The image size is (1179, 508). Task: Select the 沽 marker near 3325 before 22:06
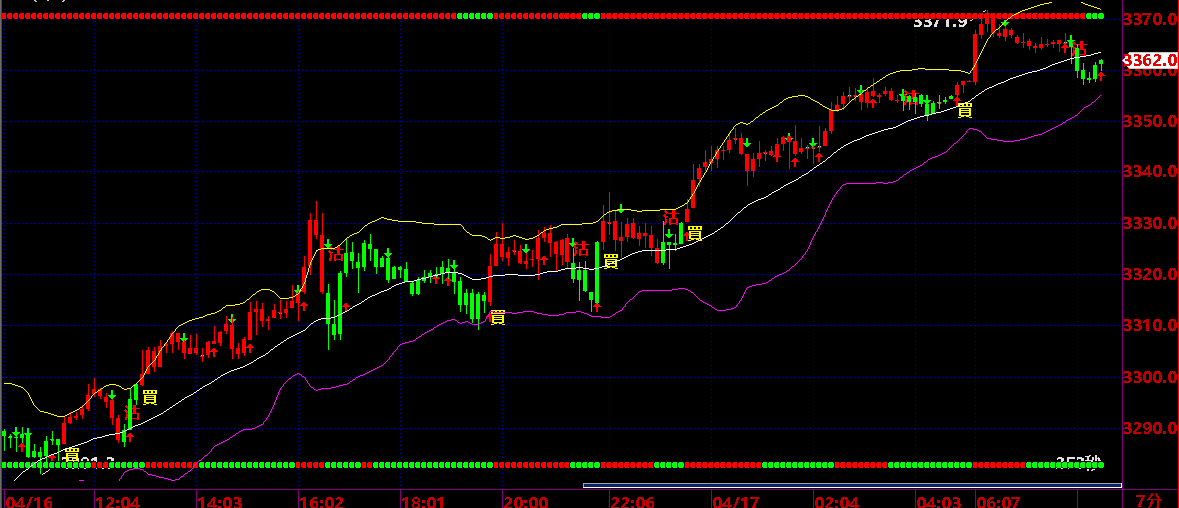(580, 250)
